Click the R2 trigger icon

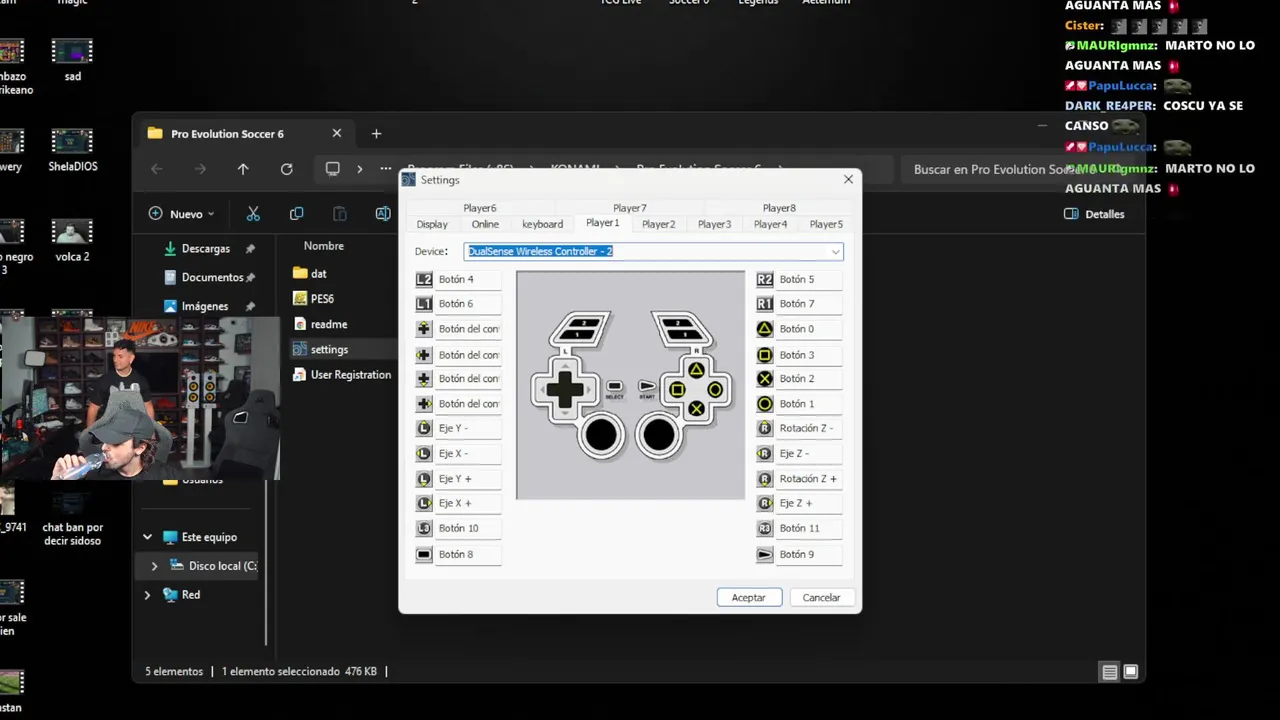[765, 279]
